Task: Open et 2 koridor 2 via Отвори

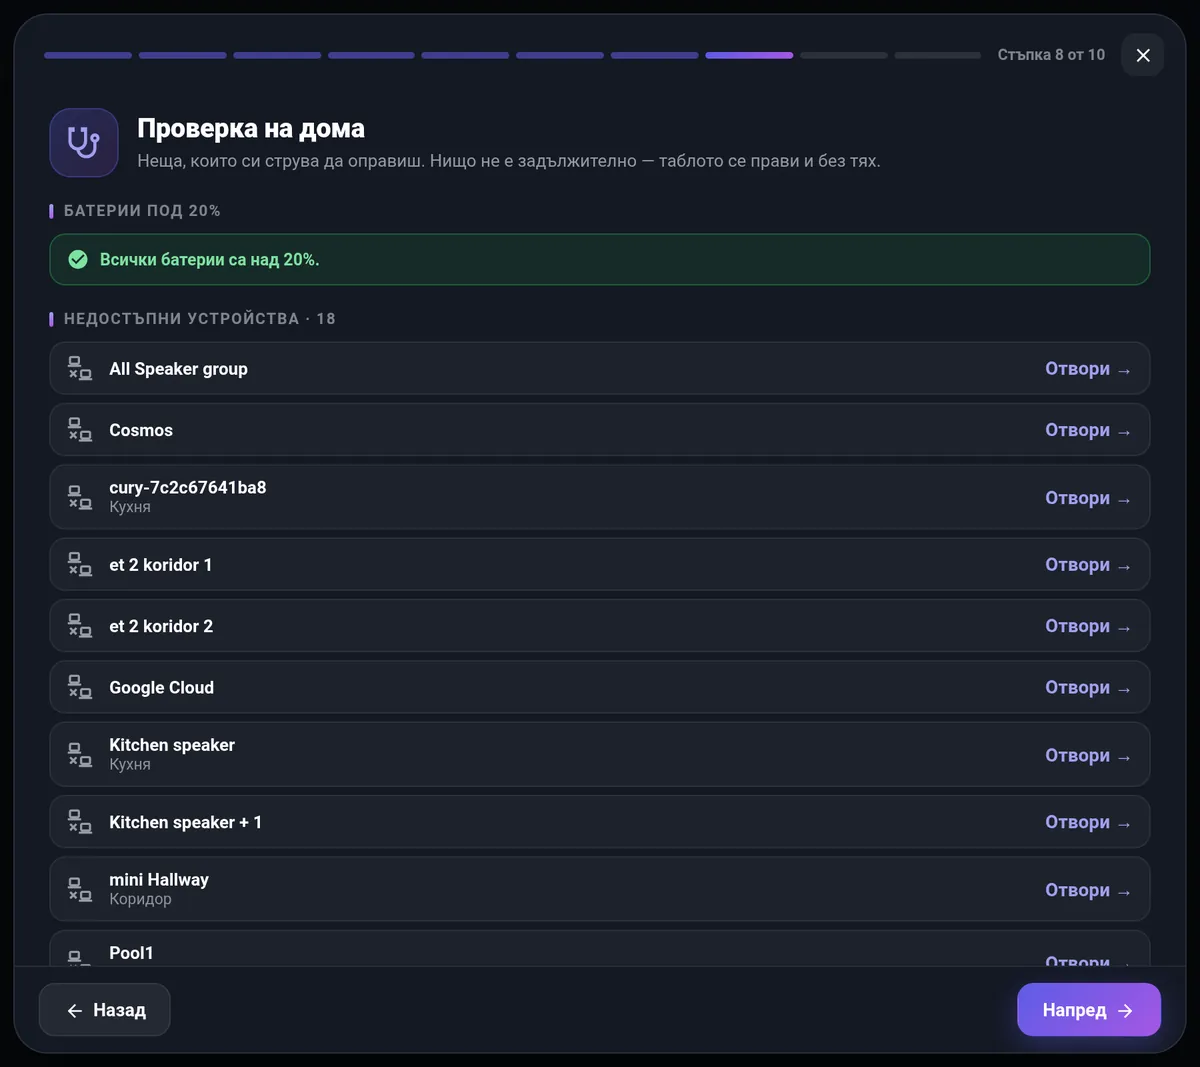Action: 1088,626
